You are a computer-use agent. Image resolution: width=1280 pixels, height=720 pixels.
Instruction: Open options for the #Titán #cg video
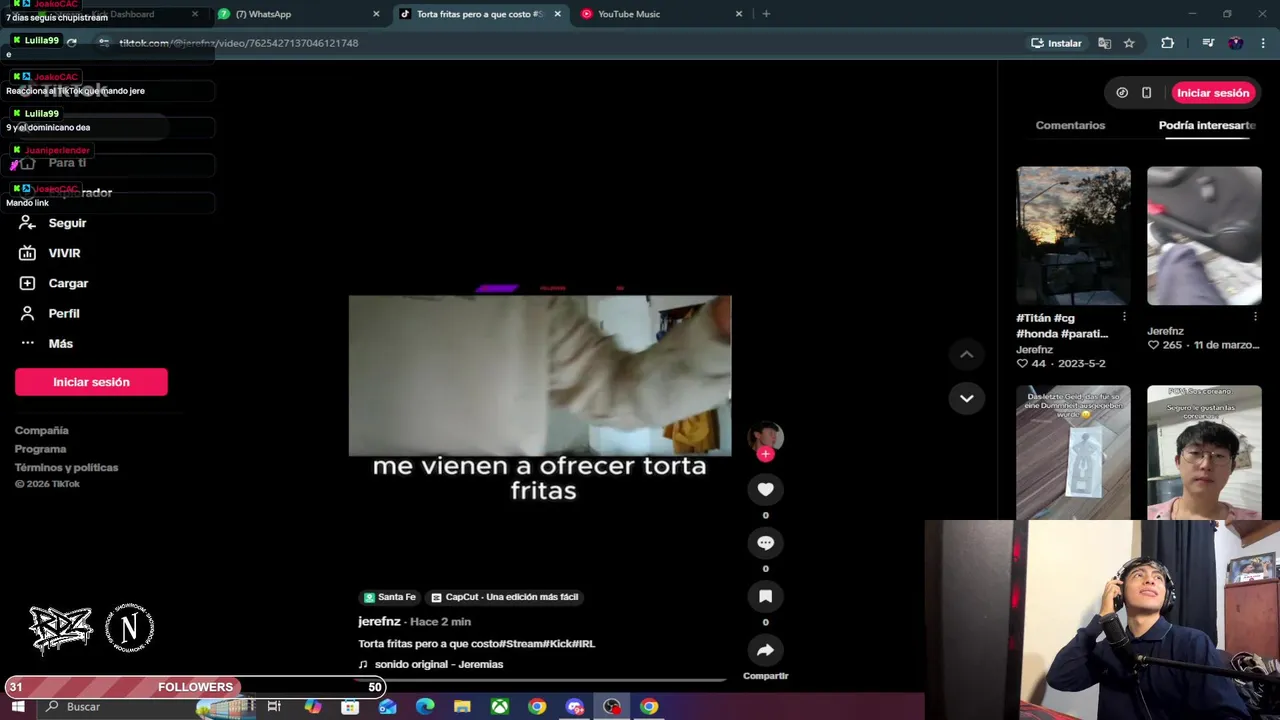(x=1124, y=317)
